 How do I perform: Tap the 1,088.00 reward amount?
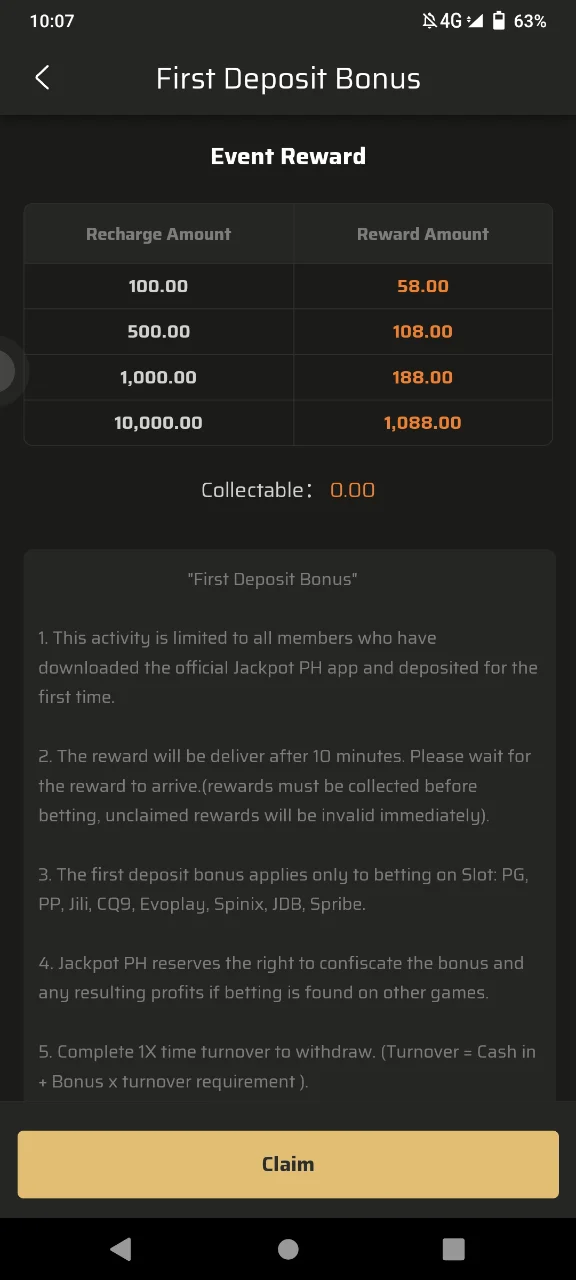423,423
